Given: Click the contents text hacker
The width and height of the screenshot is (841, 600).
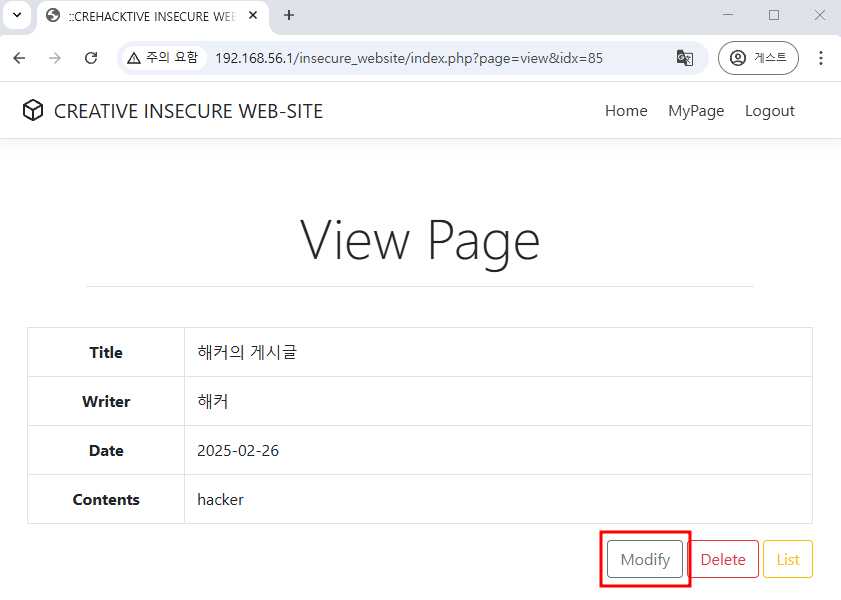Looking at the screenshot, I should coord(220,500).
